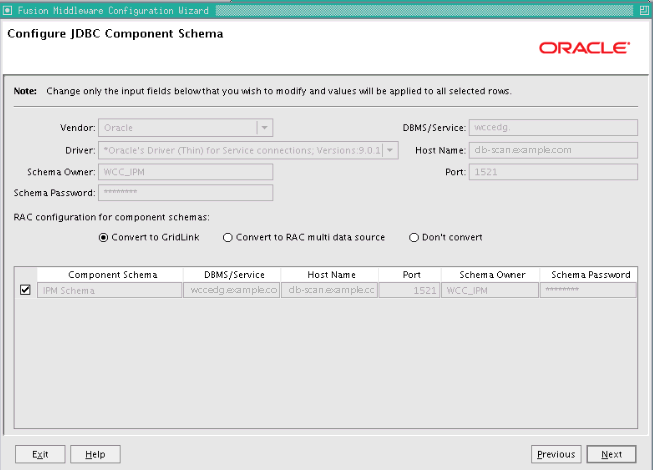Click the Schema Password column header
Screen dimensions: 653x470
click(x=588, y=275)
